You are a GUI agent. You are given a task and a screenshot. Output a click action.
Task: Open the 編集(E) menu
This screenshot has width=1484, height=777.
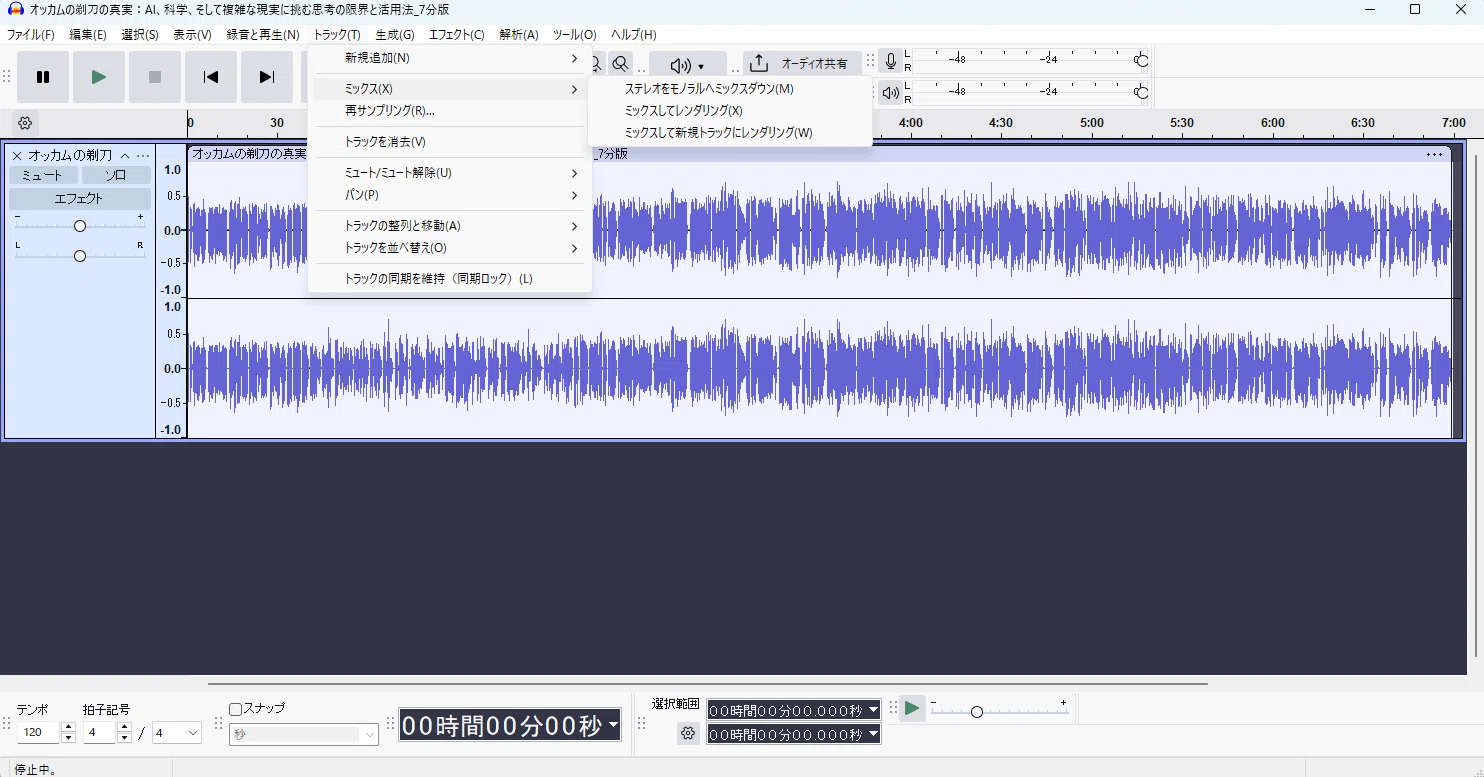88,35
